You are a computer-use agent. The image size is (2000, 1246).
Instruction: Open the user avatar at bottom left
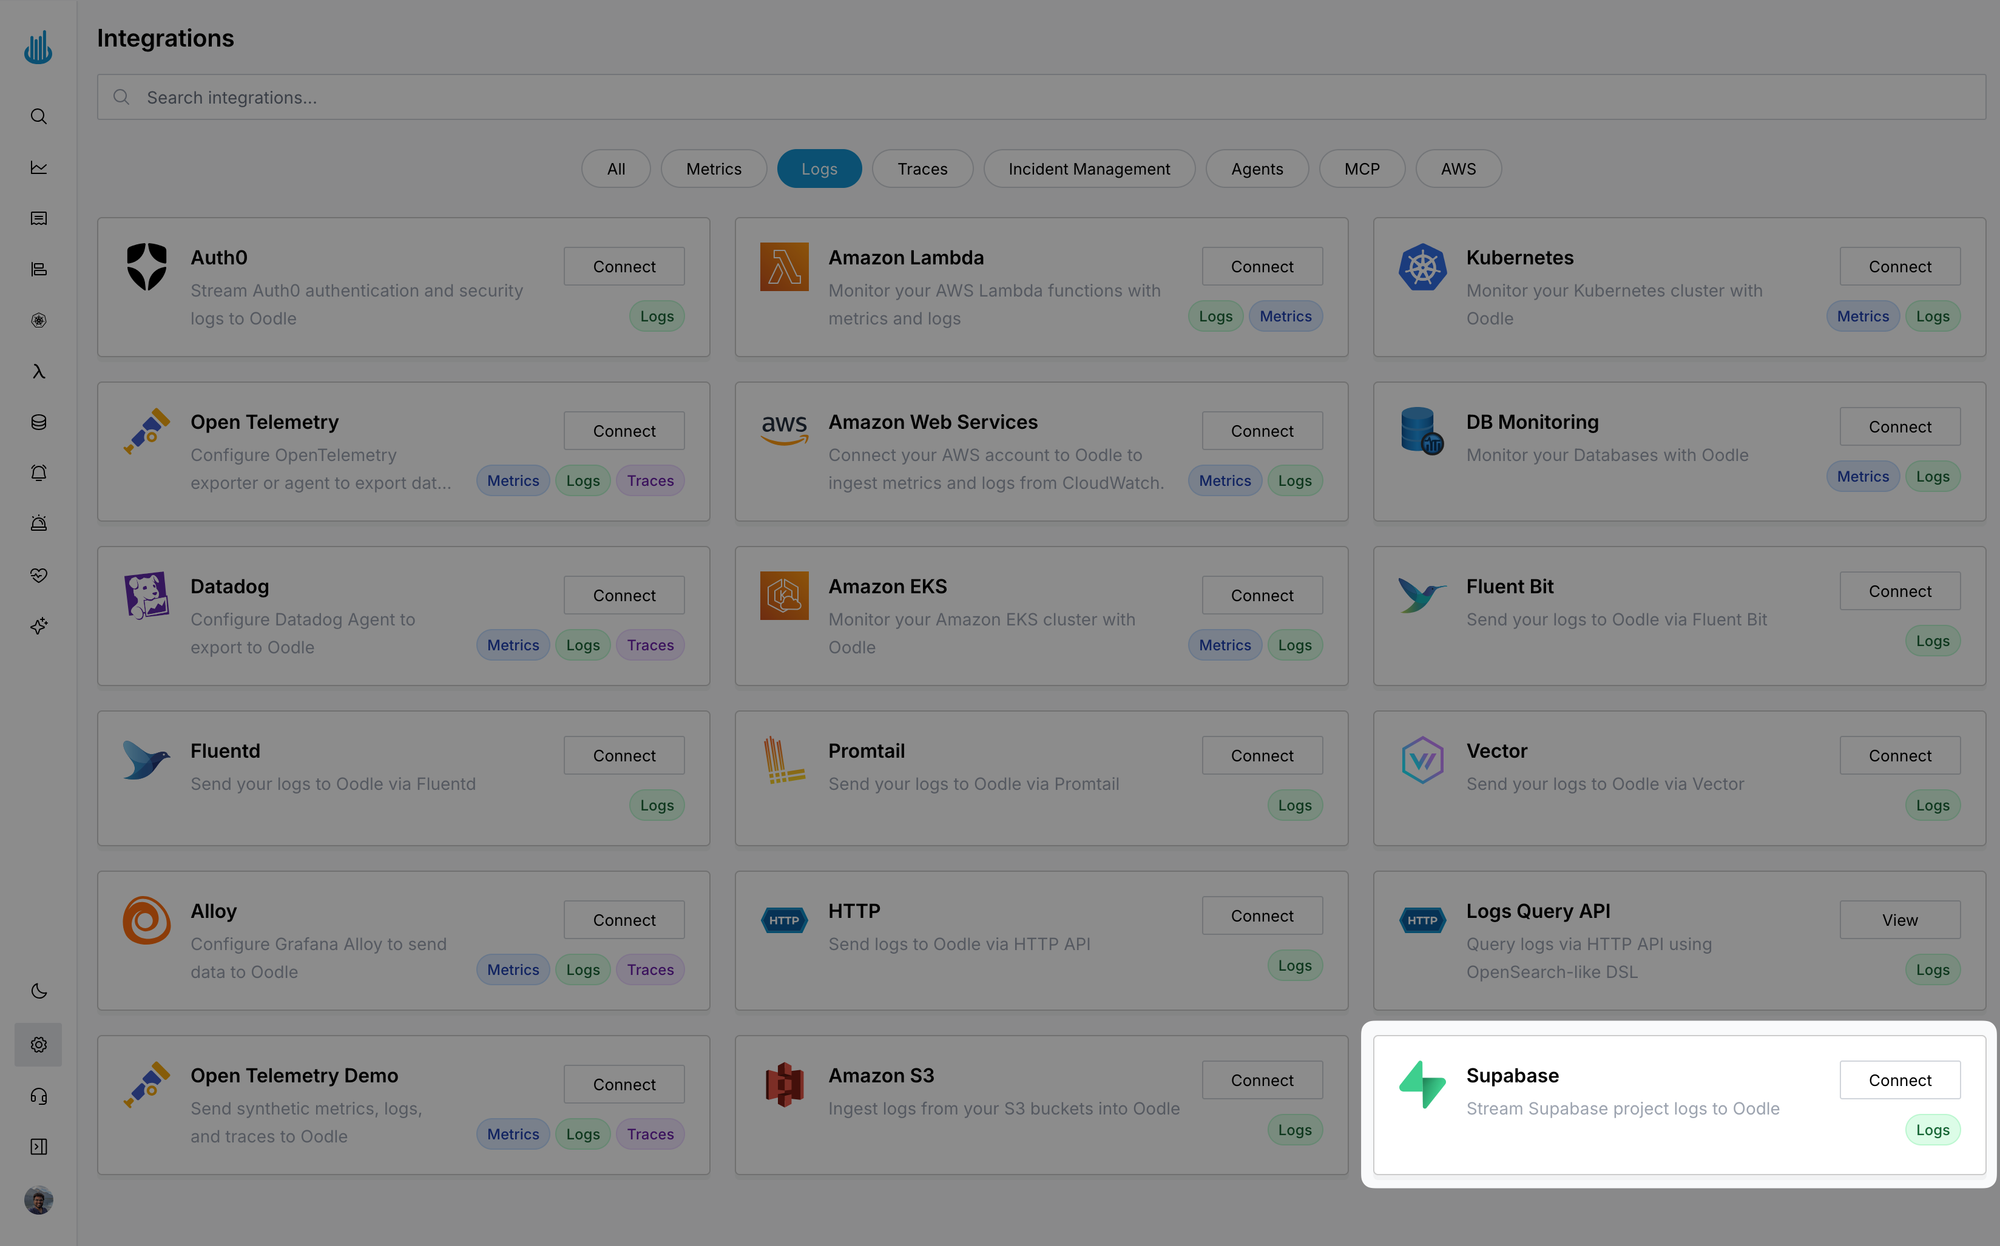(38, 1200)
